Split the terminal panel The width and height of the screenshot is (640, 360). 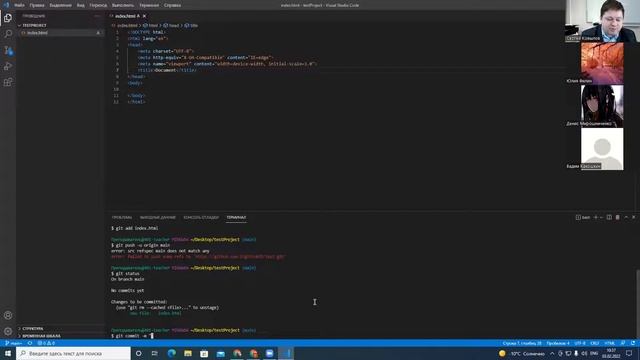609,217
